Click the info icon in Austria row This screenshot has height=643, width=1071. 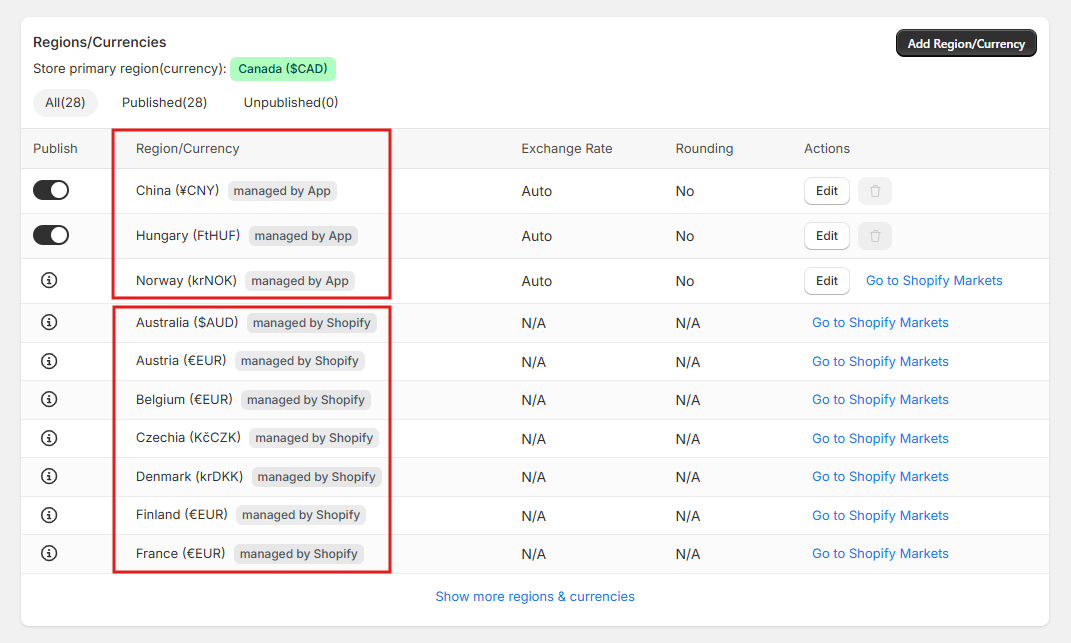click(49, 361)
